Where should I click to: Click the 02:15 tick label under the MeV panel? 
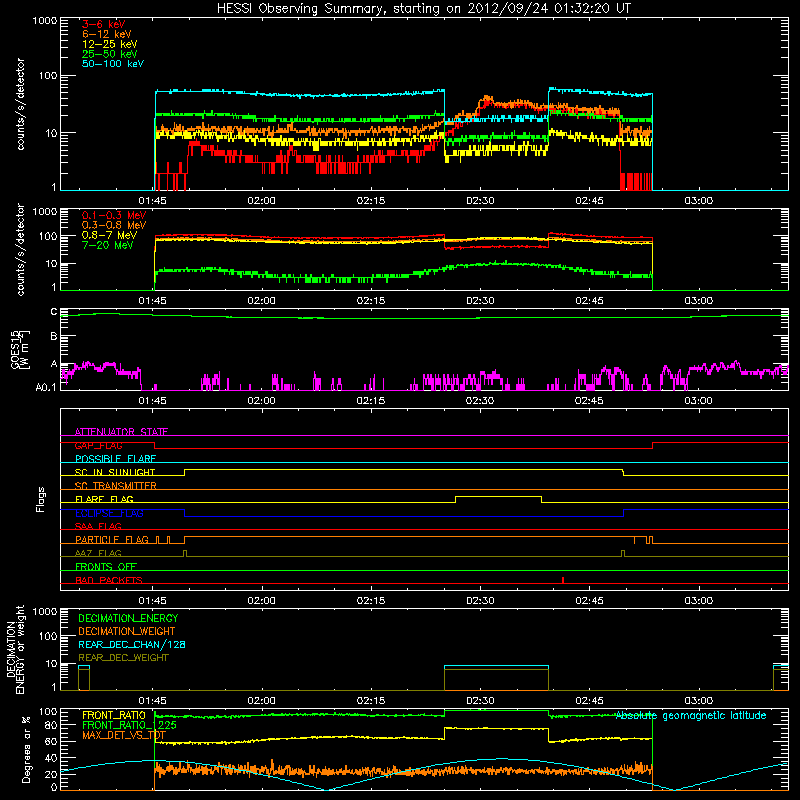(371, 301)
